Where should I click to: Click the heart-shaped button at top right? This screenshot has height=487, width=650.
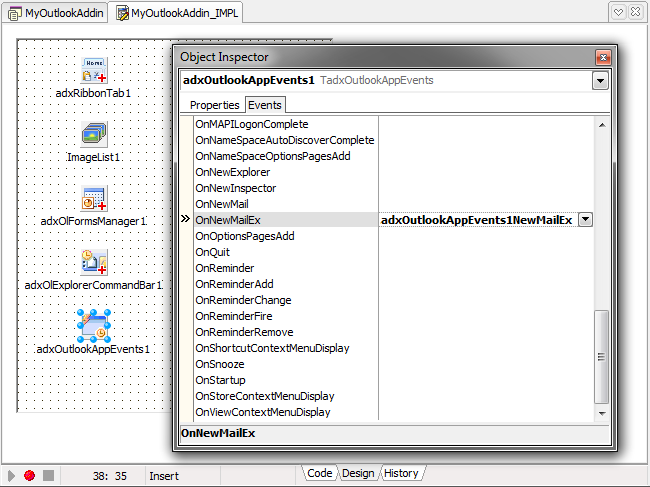(x=618, y=12)
